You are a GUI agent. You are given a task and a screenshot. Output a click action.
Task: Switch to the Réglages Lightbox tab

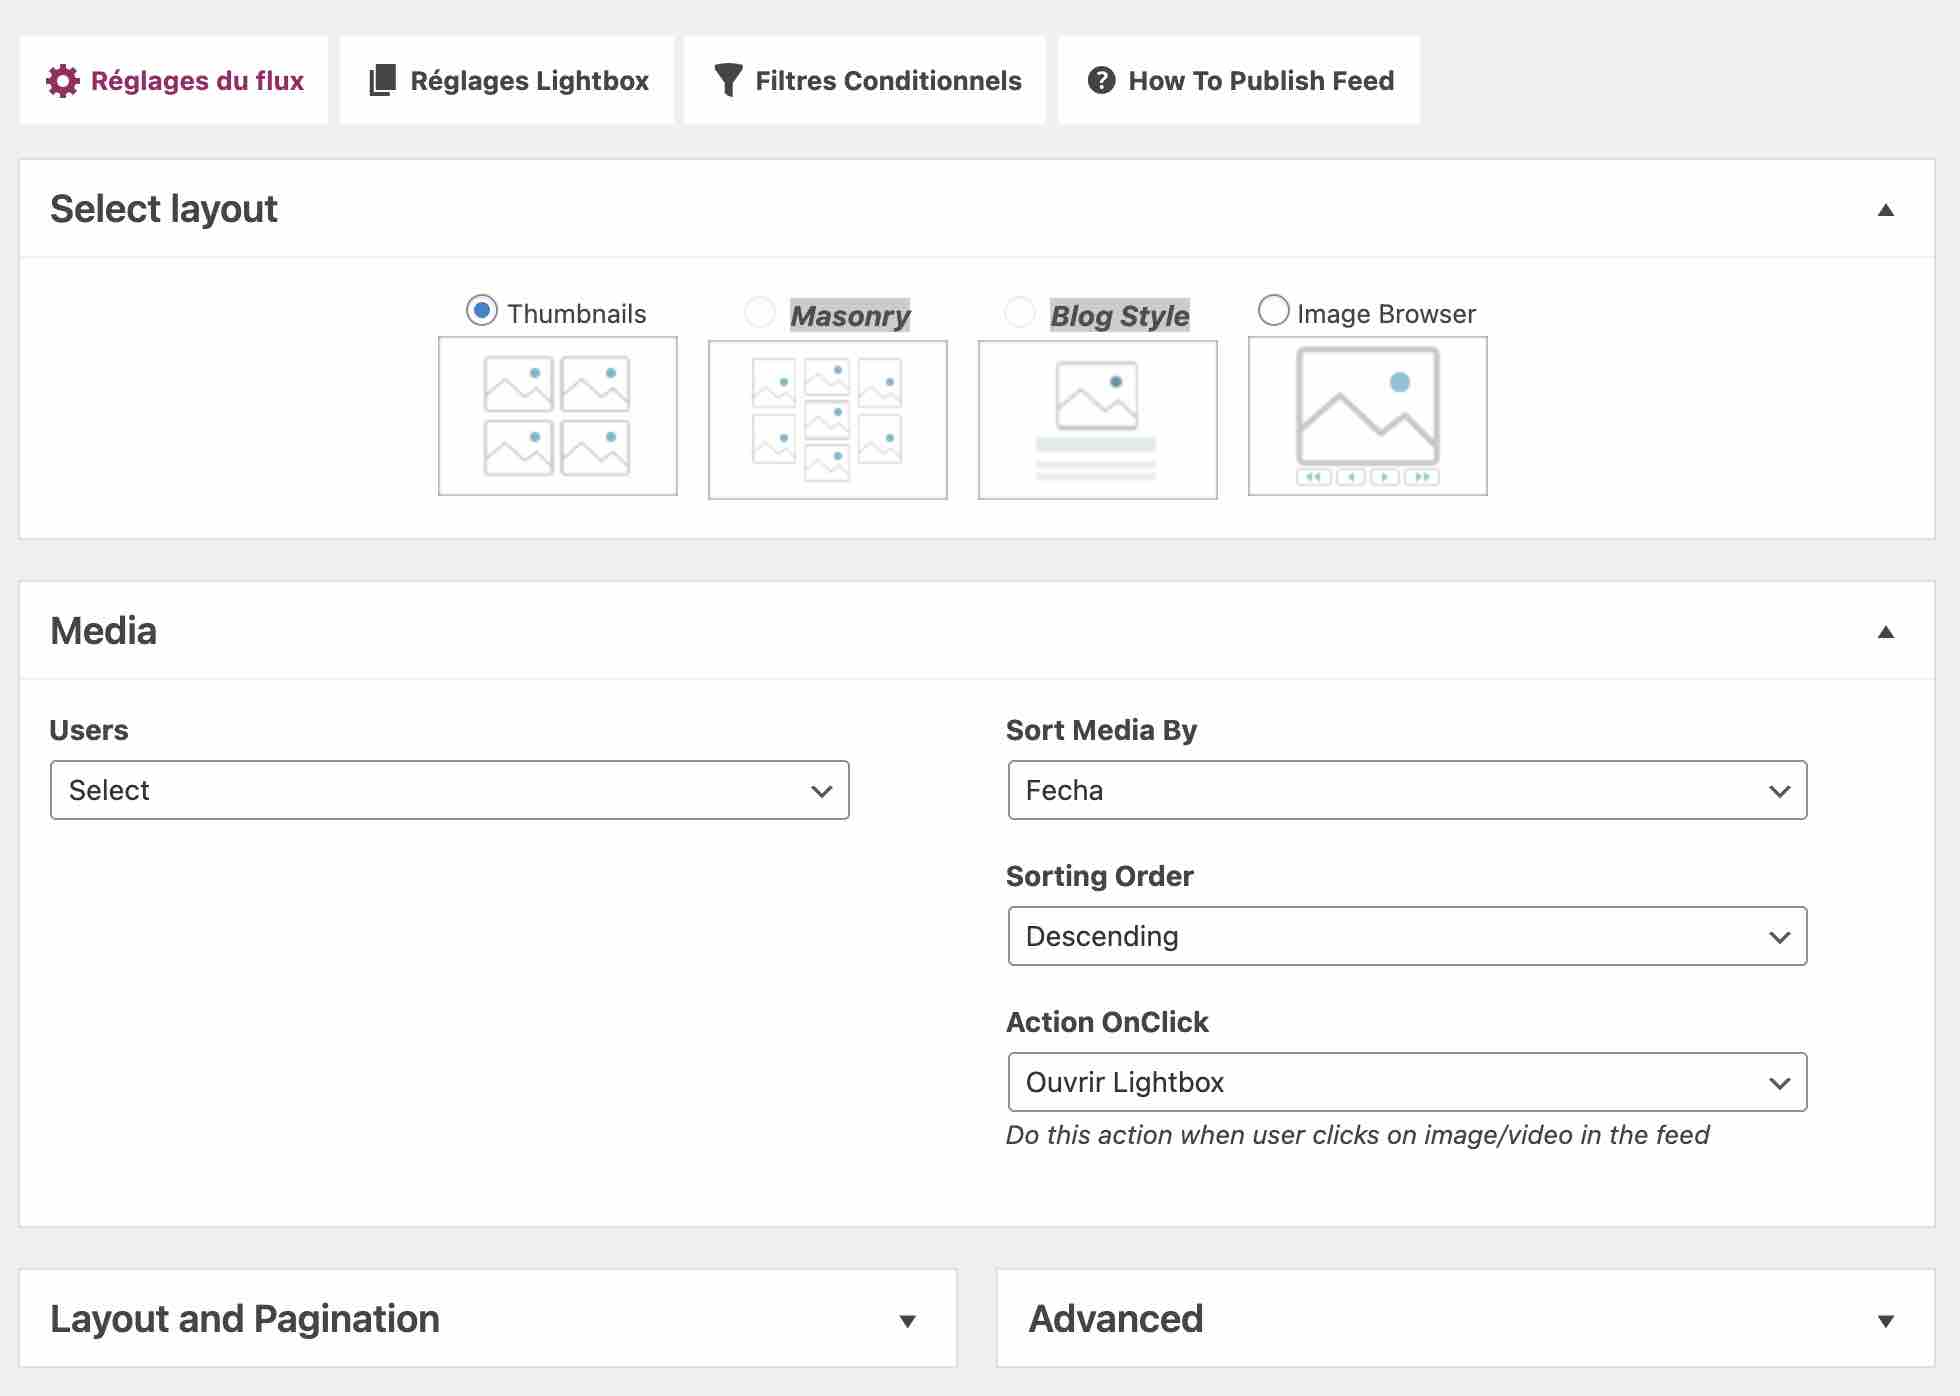tap(505, 80)
